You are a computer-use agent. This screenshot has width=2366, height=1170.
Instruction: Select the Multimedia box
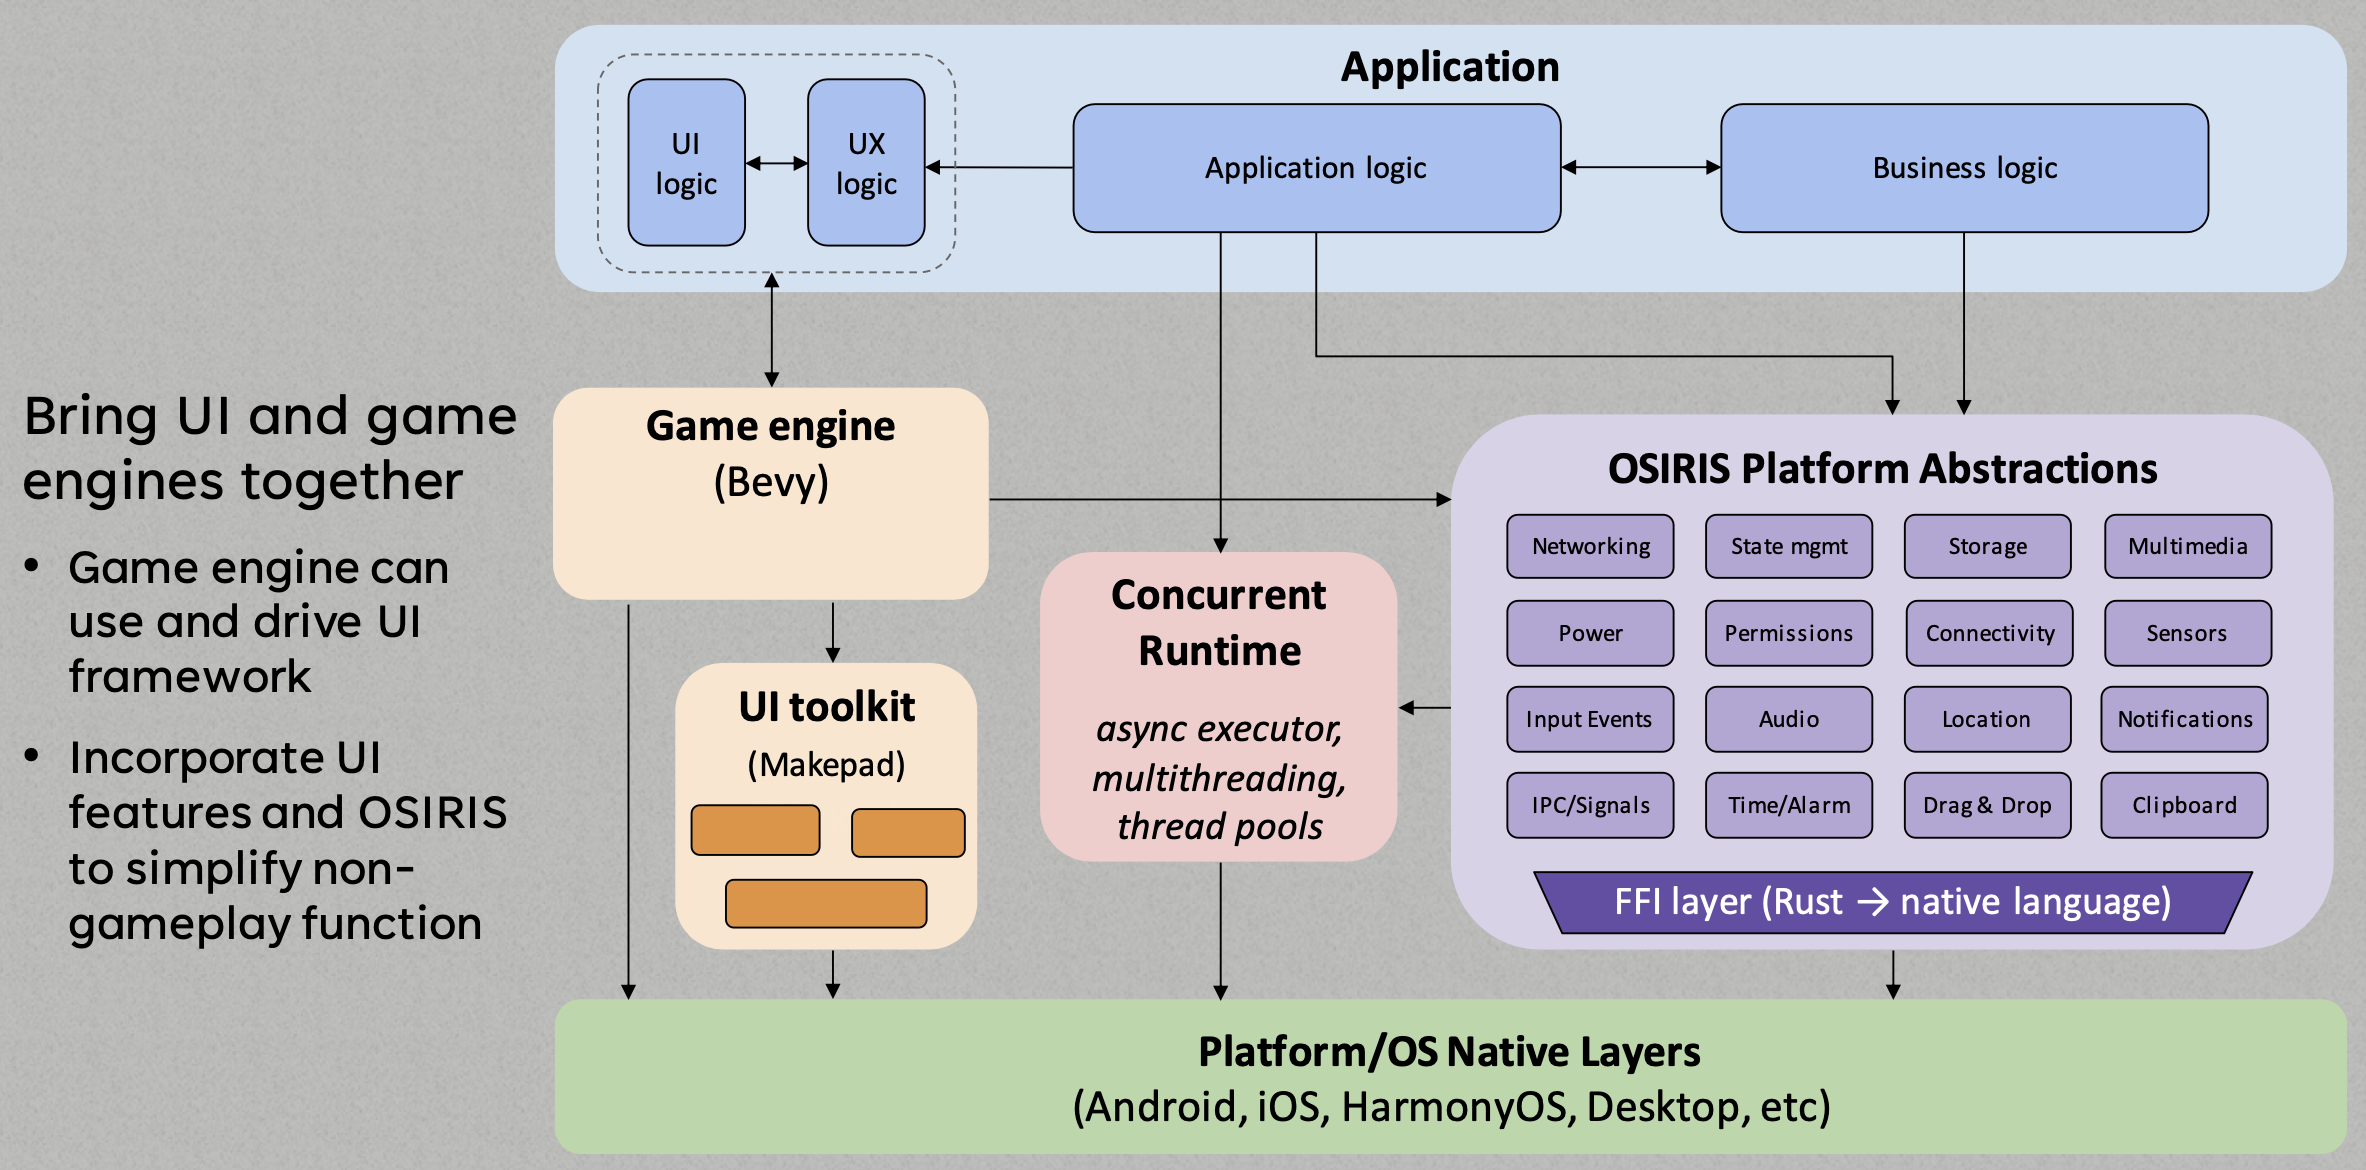pyautogui.click(x=2187, y=546)
